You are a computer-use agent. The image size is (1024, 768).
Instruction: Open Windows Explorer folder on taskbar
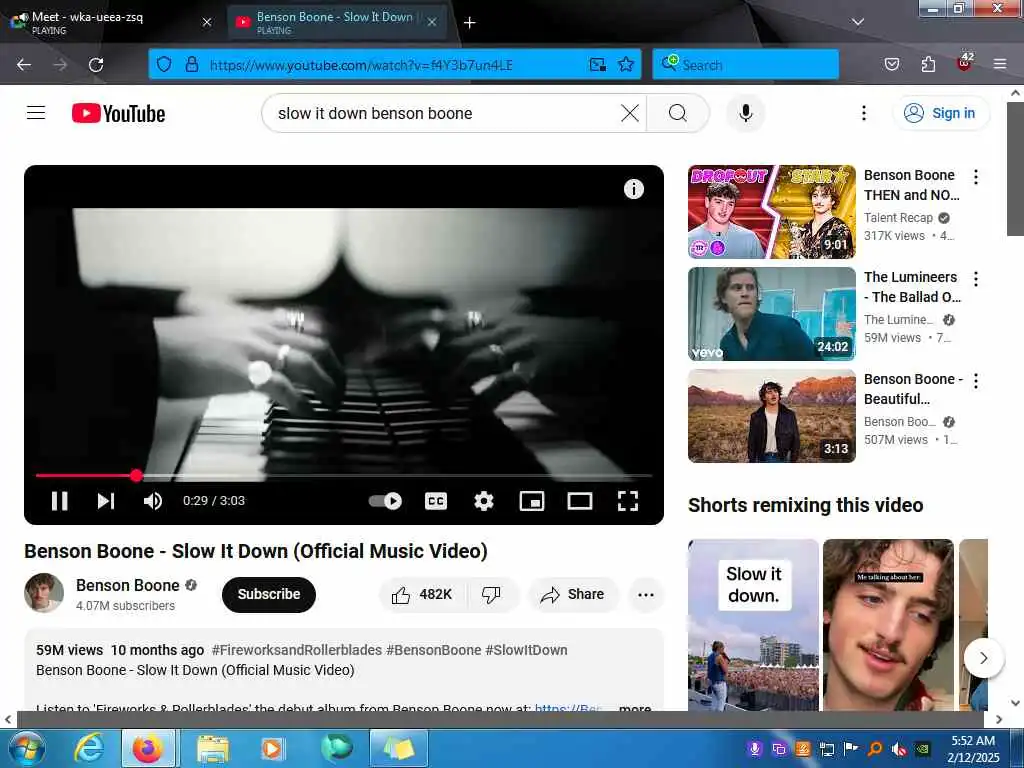[213, 749]
